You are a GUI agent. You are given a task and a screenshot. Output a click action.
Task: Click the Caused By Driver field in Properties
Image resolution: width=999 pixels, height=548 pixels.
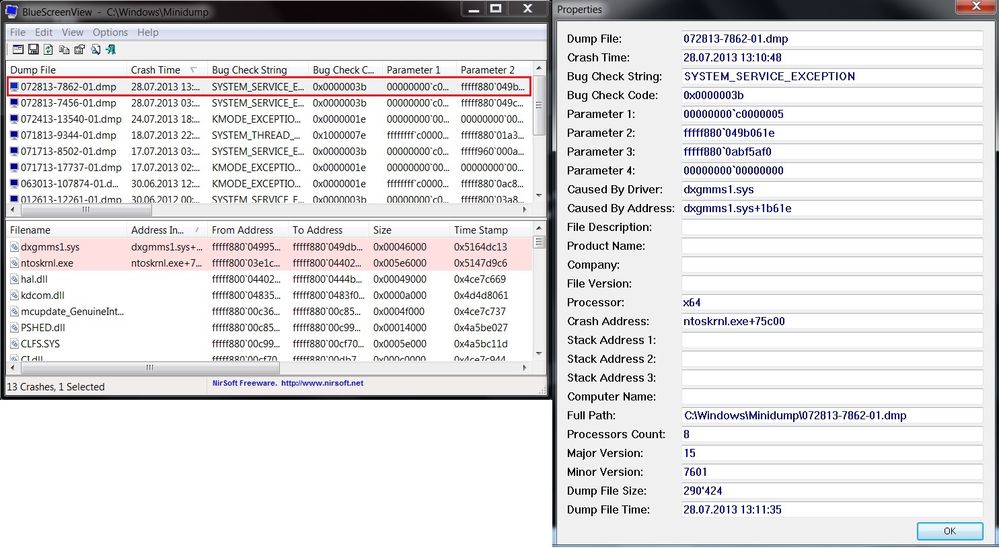[832, 190]
